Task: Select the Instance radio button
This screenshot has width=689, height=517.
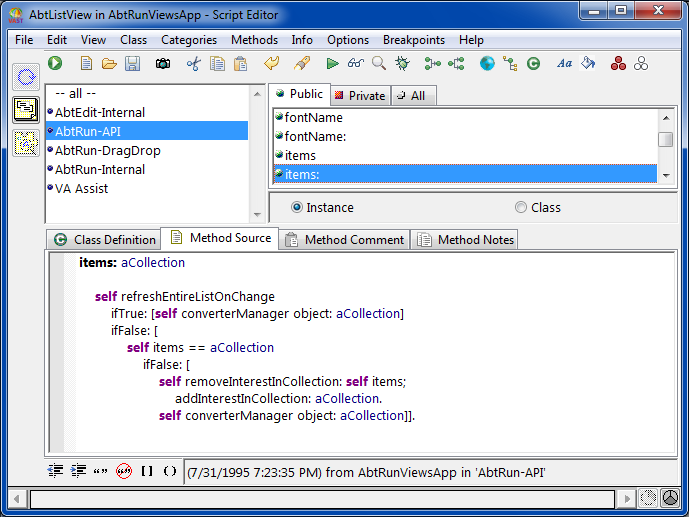Action: click(297, 208)
